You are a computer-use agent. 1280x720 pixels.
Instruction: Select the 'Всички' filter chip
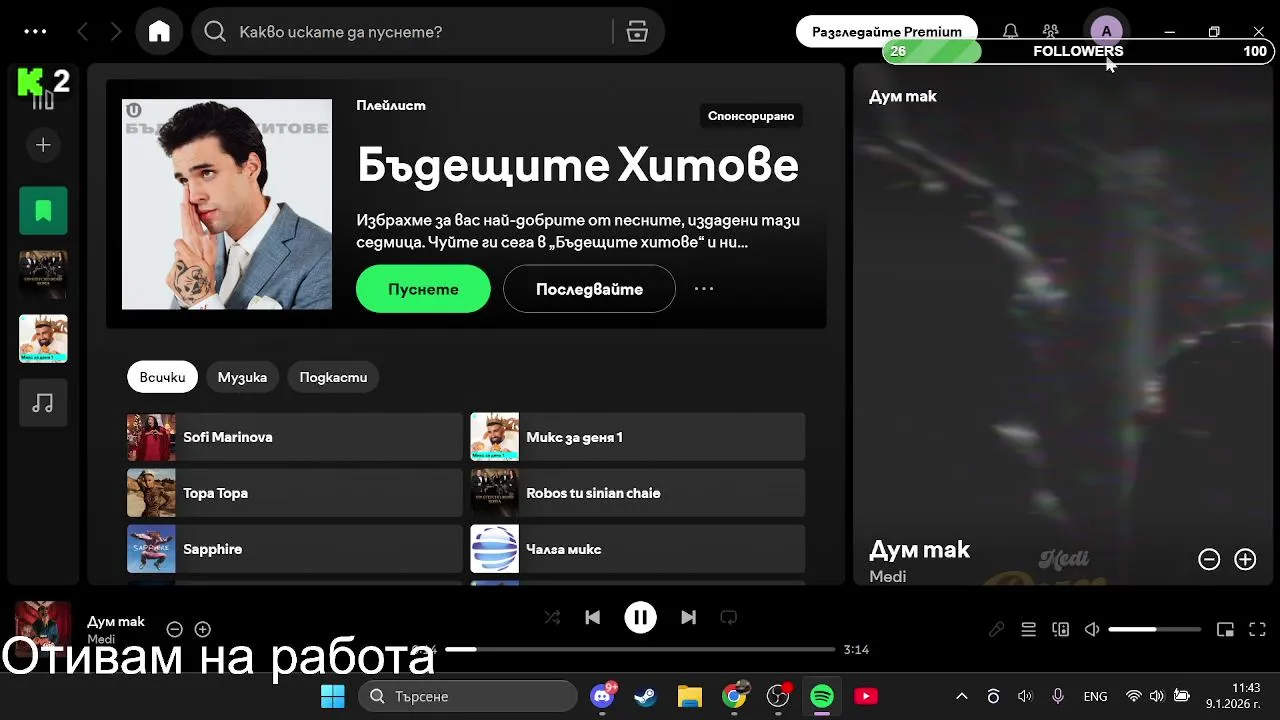point(162,377)
